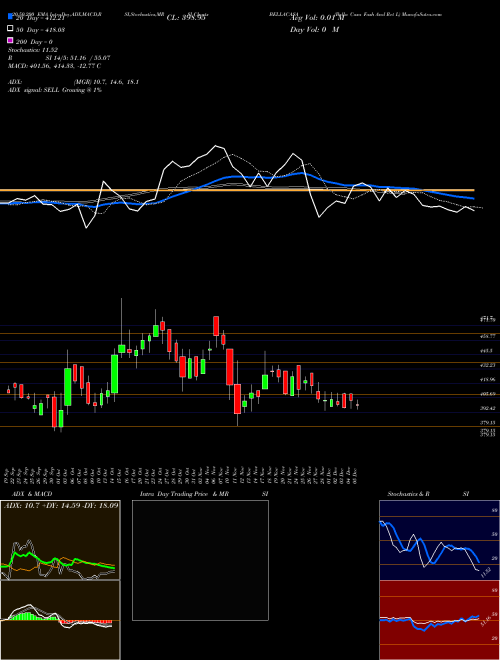
Task: Click the 432.23 price axis label
Action: pos(488,365)
